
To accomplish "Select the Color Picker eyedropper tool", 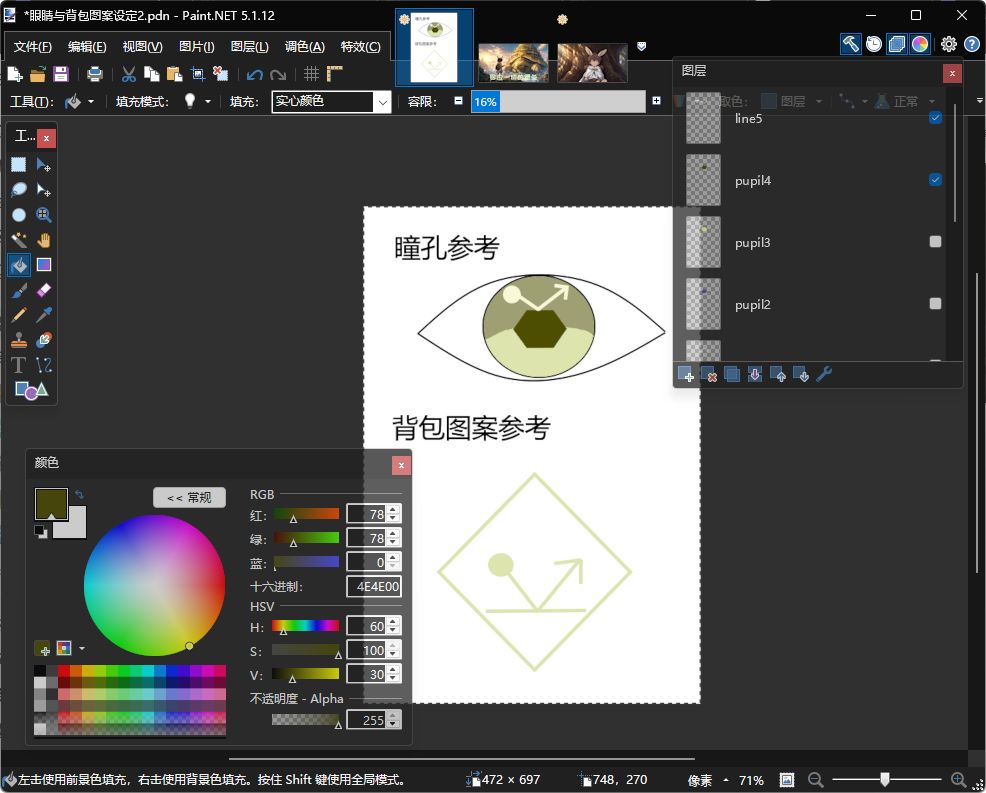I will 43,314.
